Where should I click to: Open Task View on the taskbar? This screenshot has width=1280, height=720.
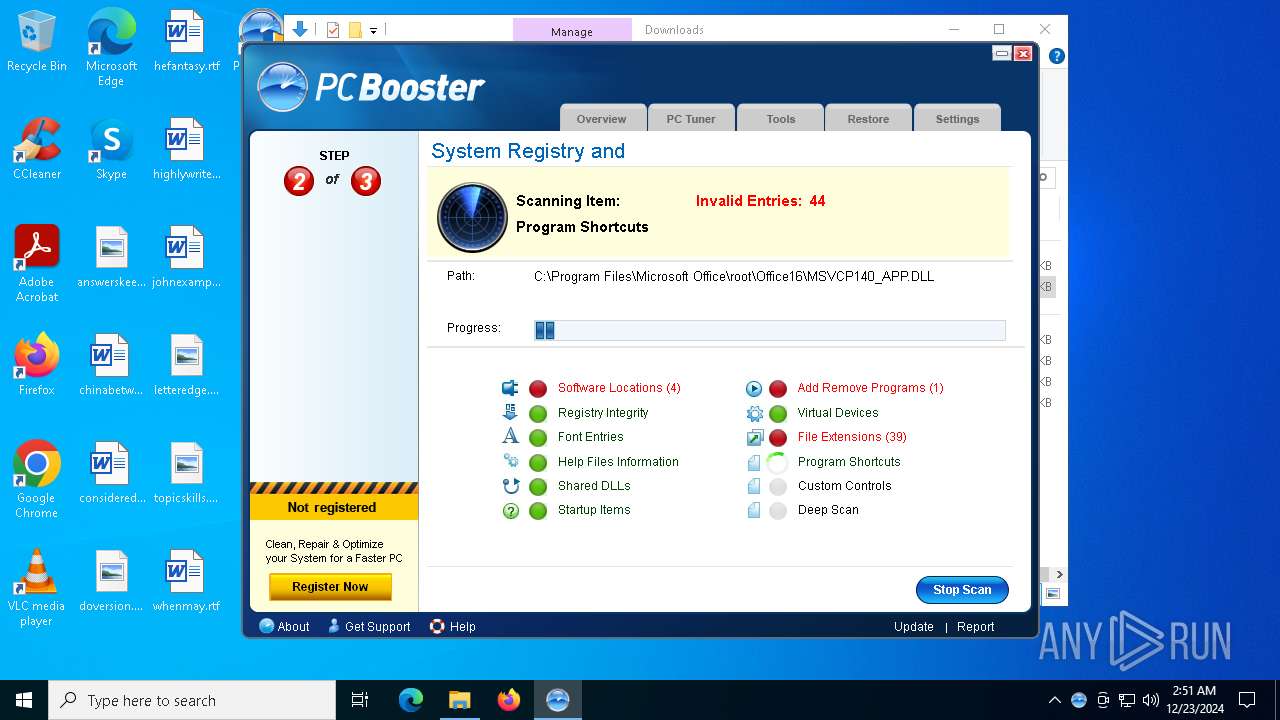coord(360,700)
